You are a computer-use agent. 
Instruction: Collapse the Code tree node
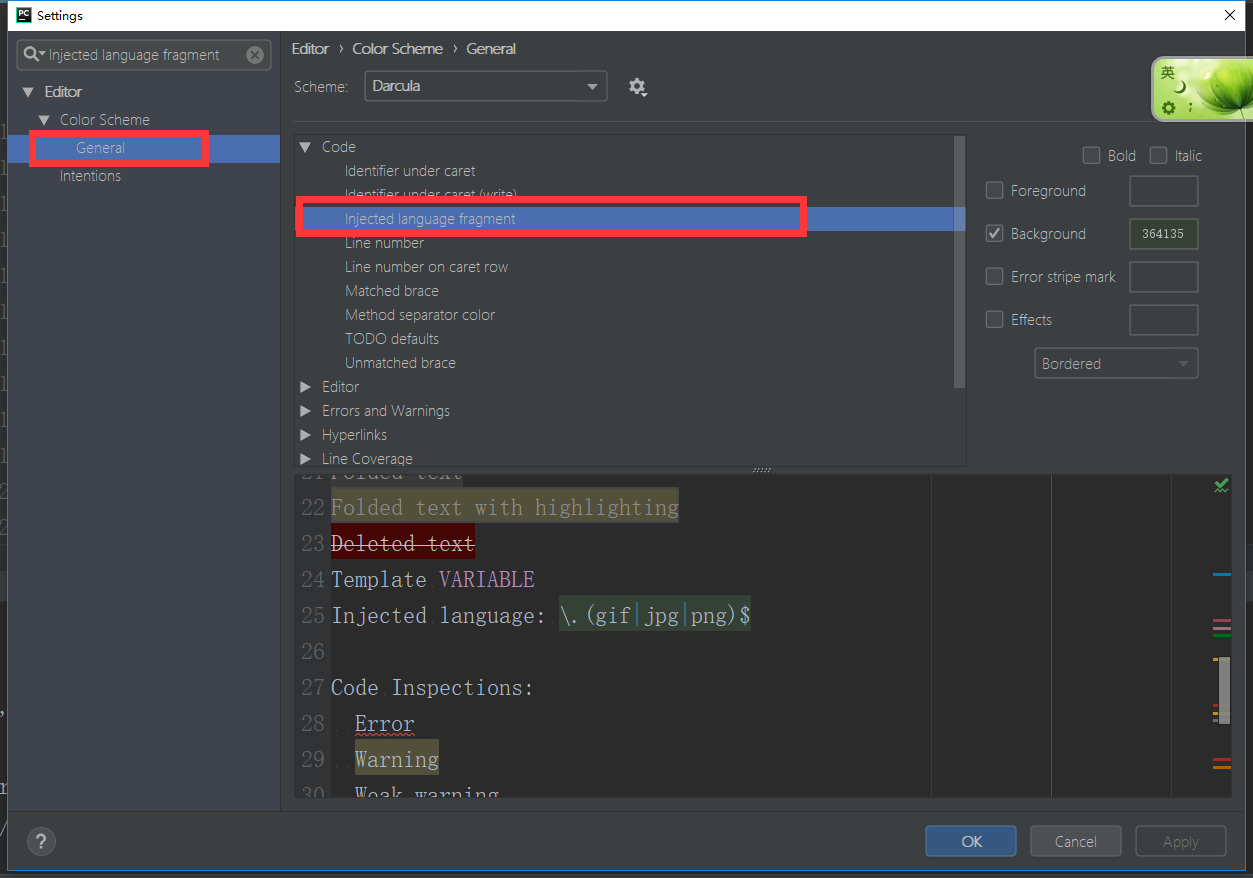[306, 147]
